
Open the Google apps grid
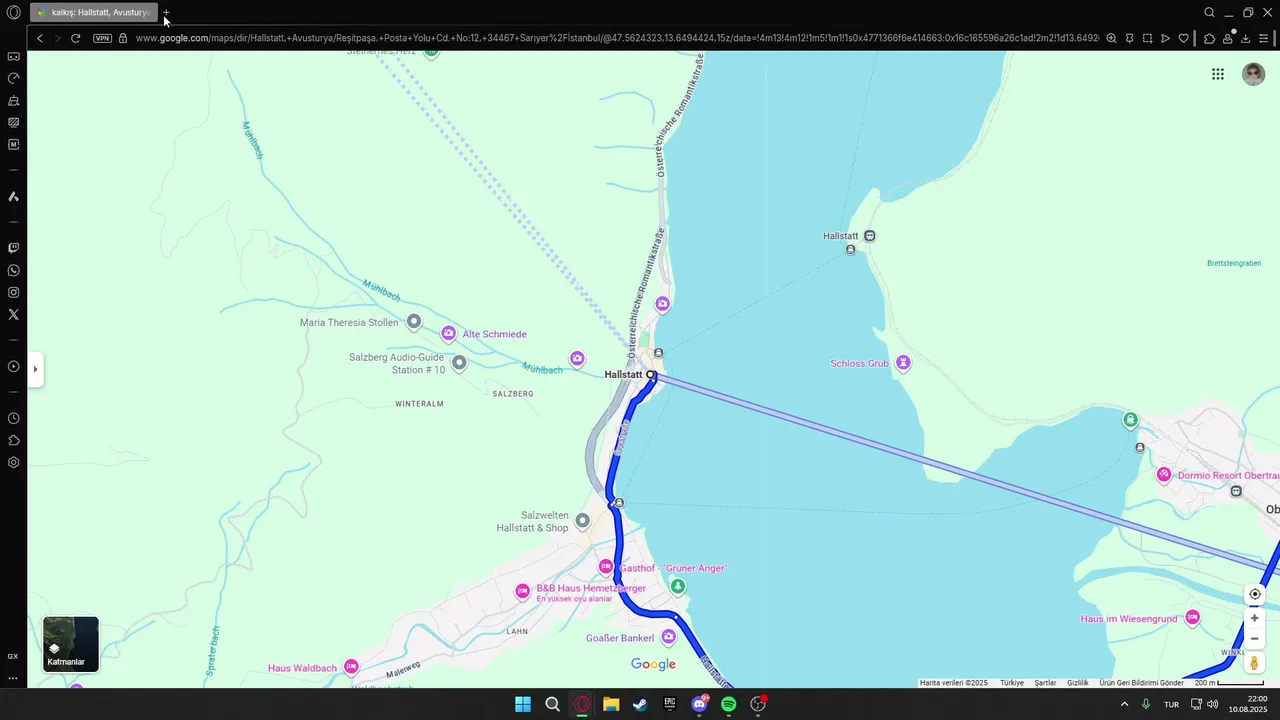tap(1218, 74)
